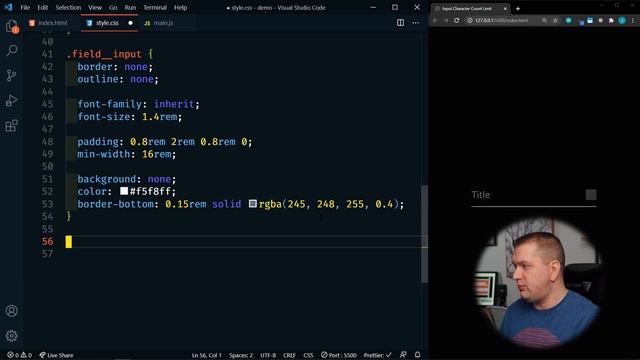The height and width of the screenshot is (360, 640).
Task: Click the browser address bar URL
Action: pyautogui.click(x=502, y=20)
